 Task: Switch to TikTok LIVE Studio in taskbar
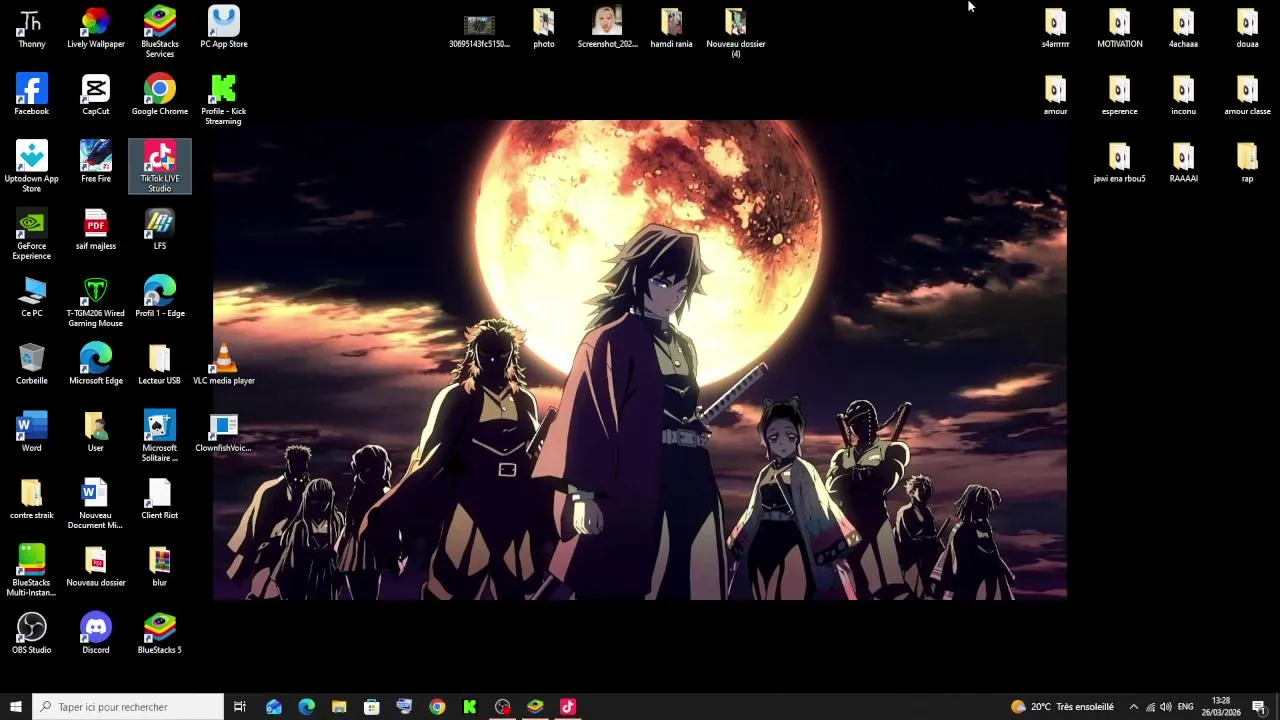(x=568, y=707)
